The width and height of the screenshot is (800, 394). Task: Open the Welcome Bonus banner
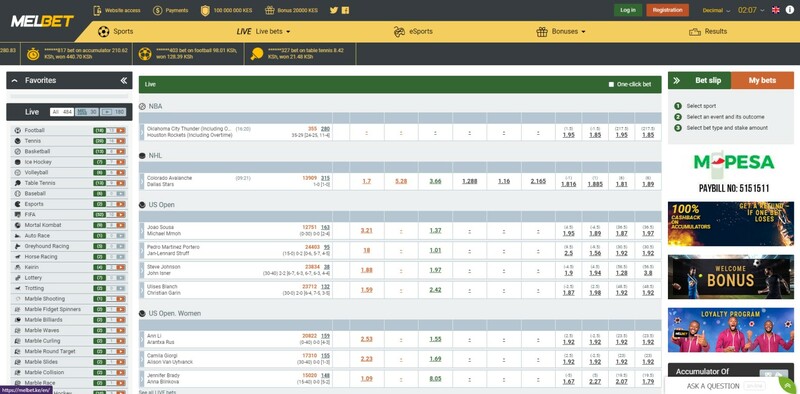coord(731,277)
